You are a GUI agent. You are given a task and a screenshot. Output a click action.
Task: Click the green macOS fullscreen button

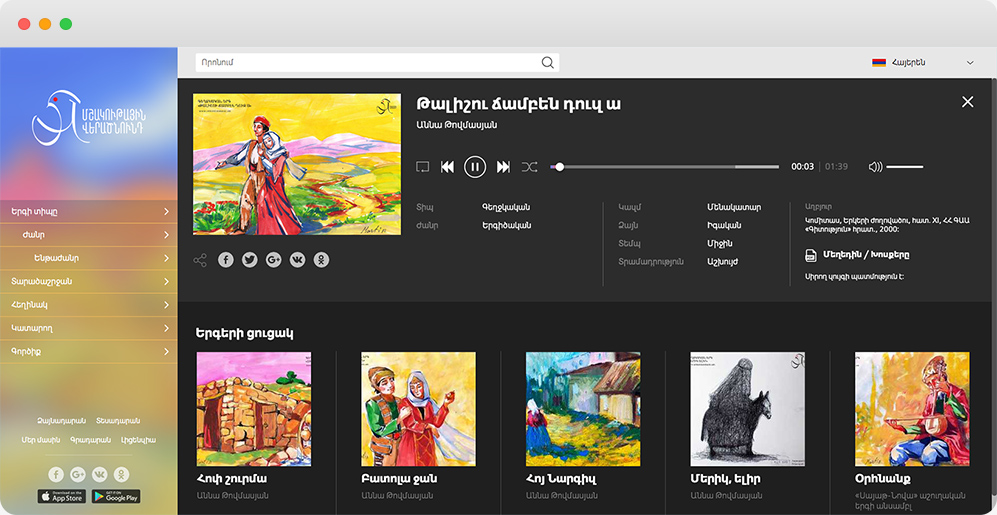65,24
